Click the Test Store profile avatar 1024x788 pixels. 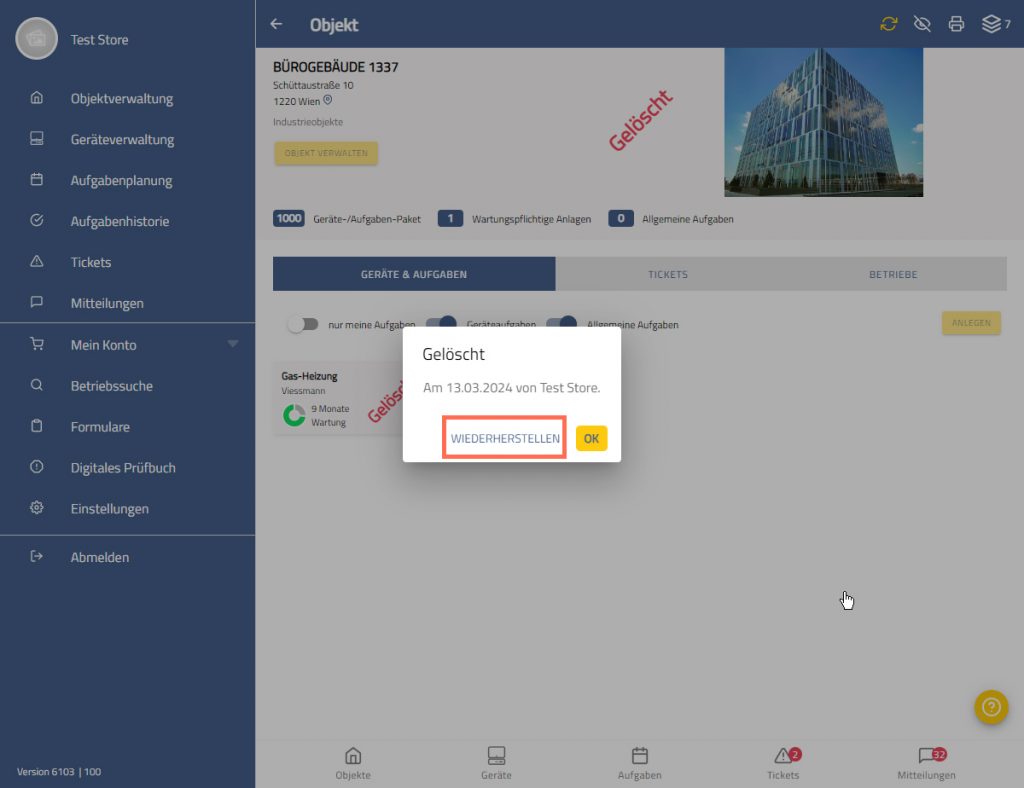pos(36,39)
